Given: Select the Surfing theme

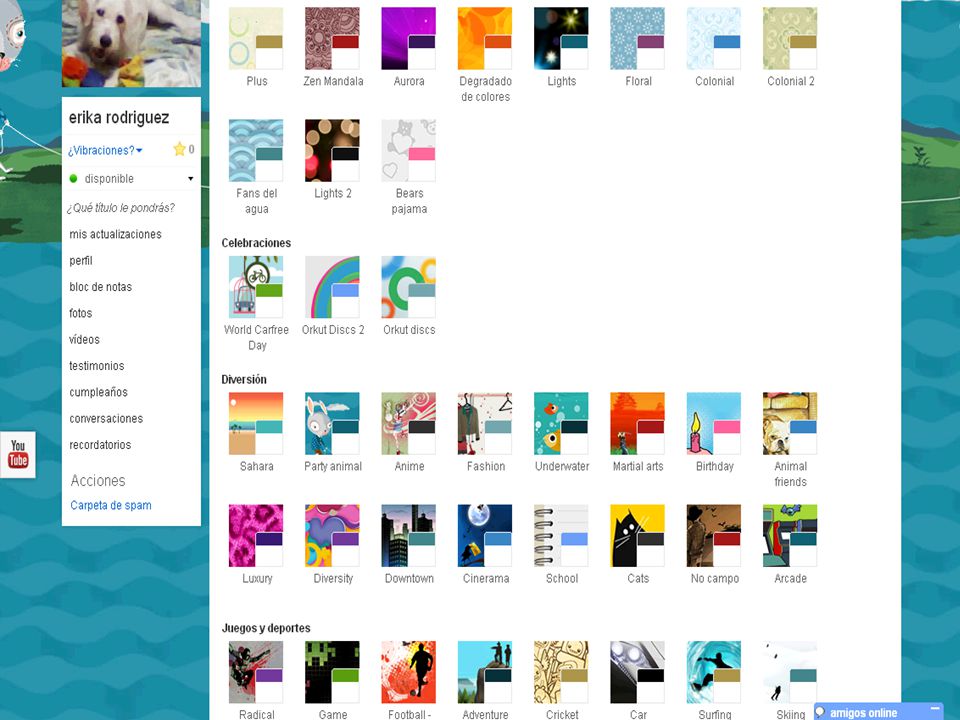Looking at the screenshot, I should (714, 672).
